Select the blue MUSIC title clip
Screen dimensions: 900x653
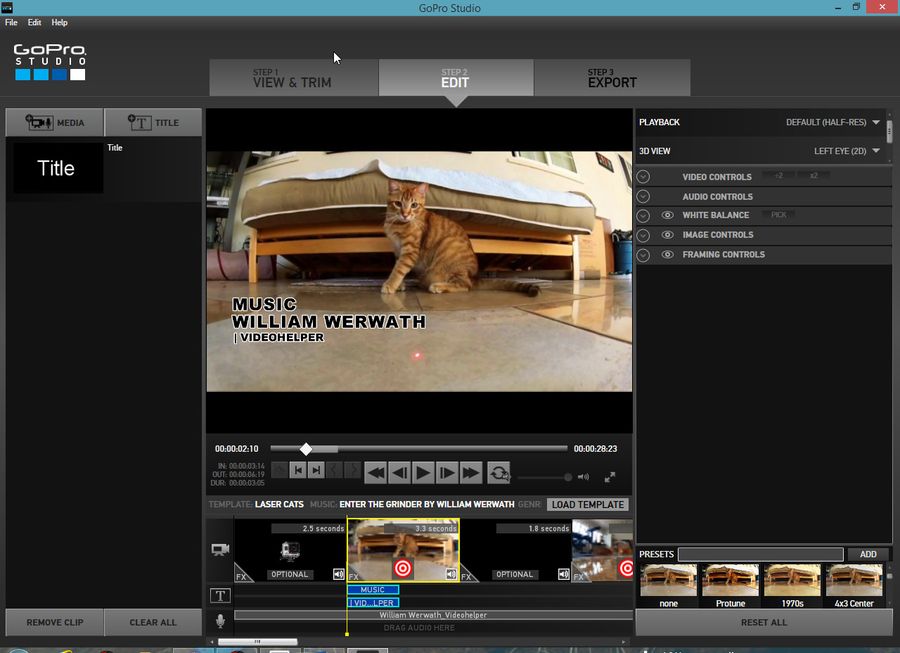coord(373,589)
